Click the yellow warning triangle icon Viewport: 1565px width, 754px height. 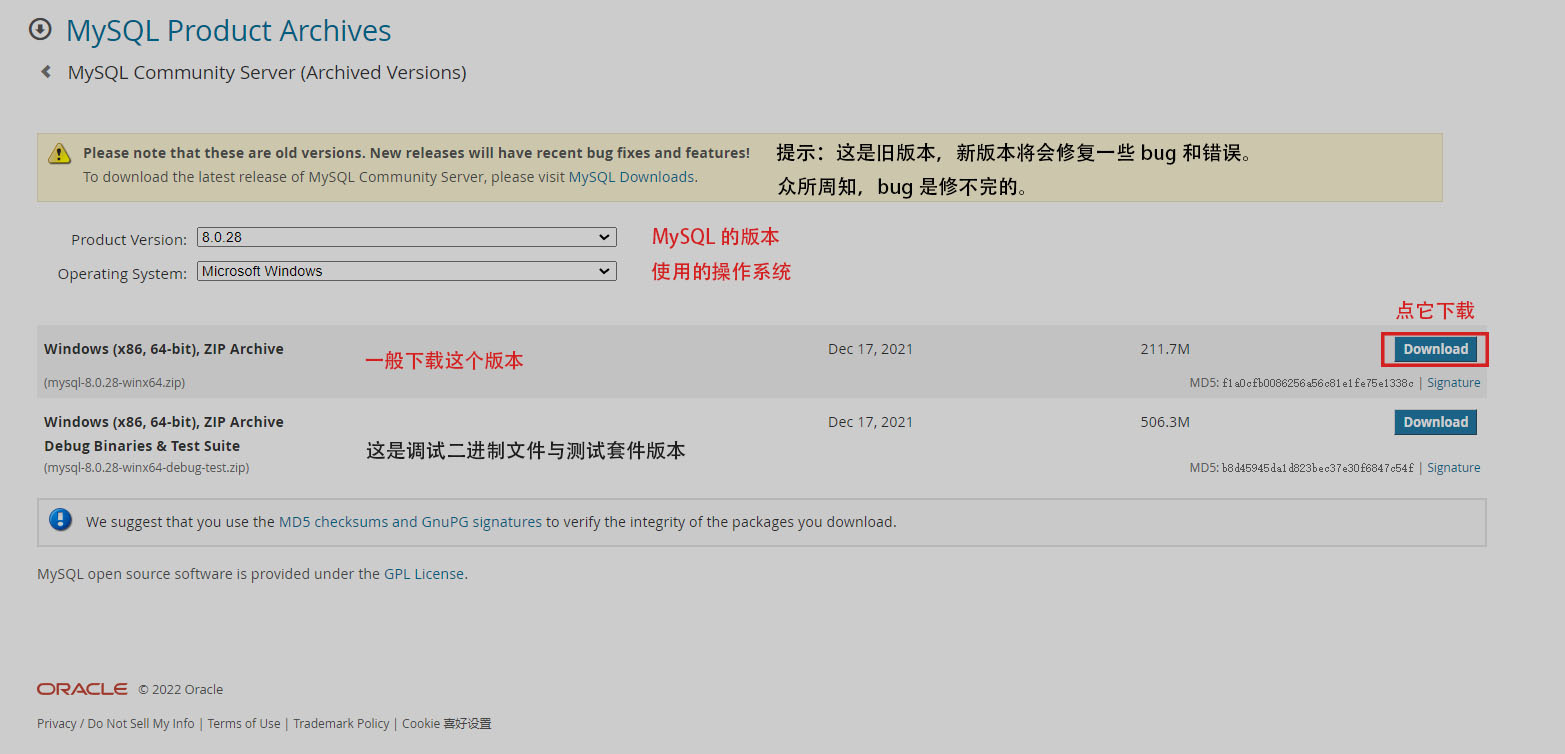(x=61, y=153)
